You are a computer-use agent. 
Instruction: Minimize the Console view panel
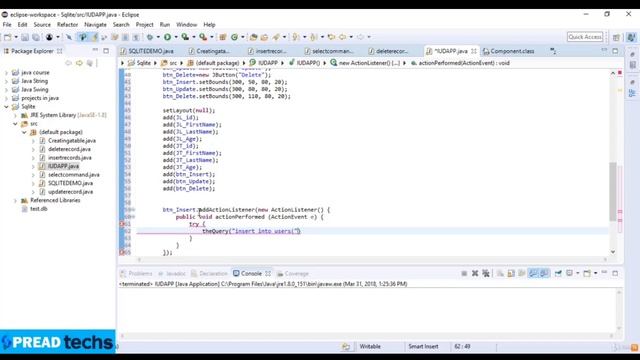click(604, 273)
